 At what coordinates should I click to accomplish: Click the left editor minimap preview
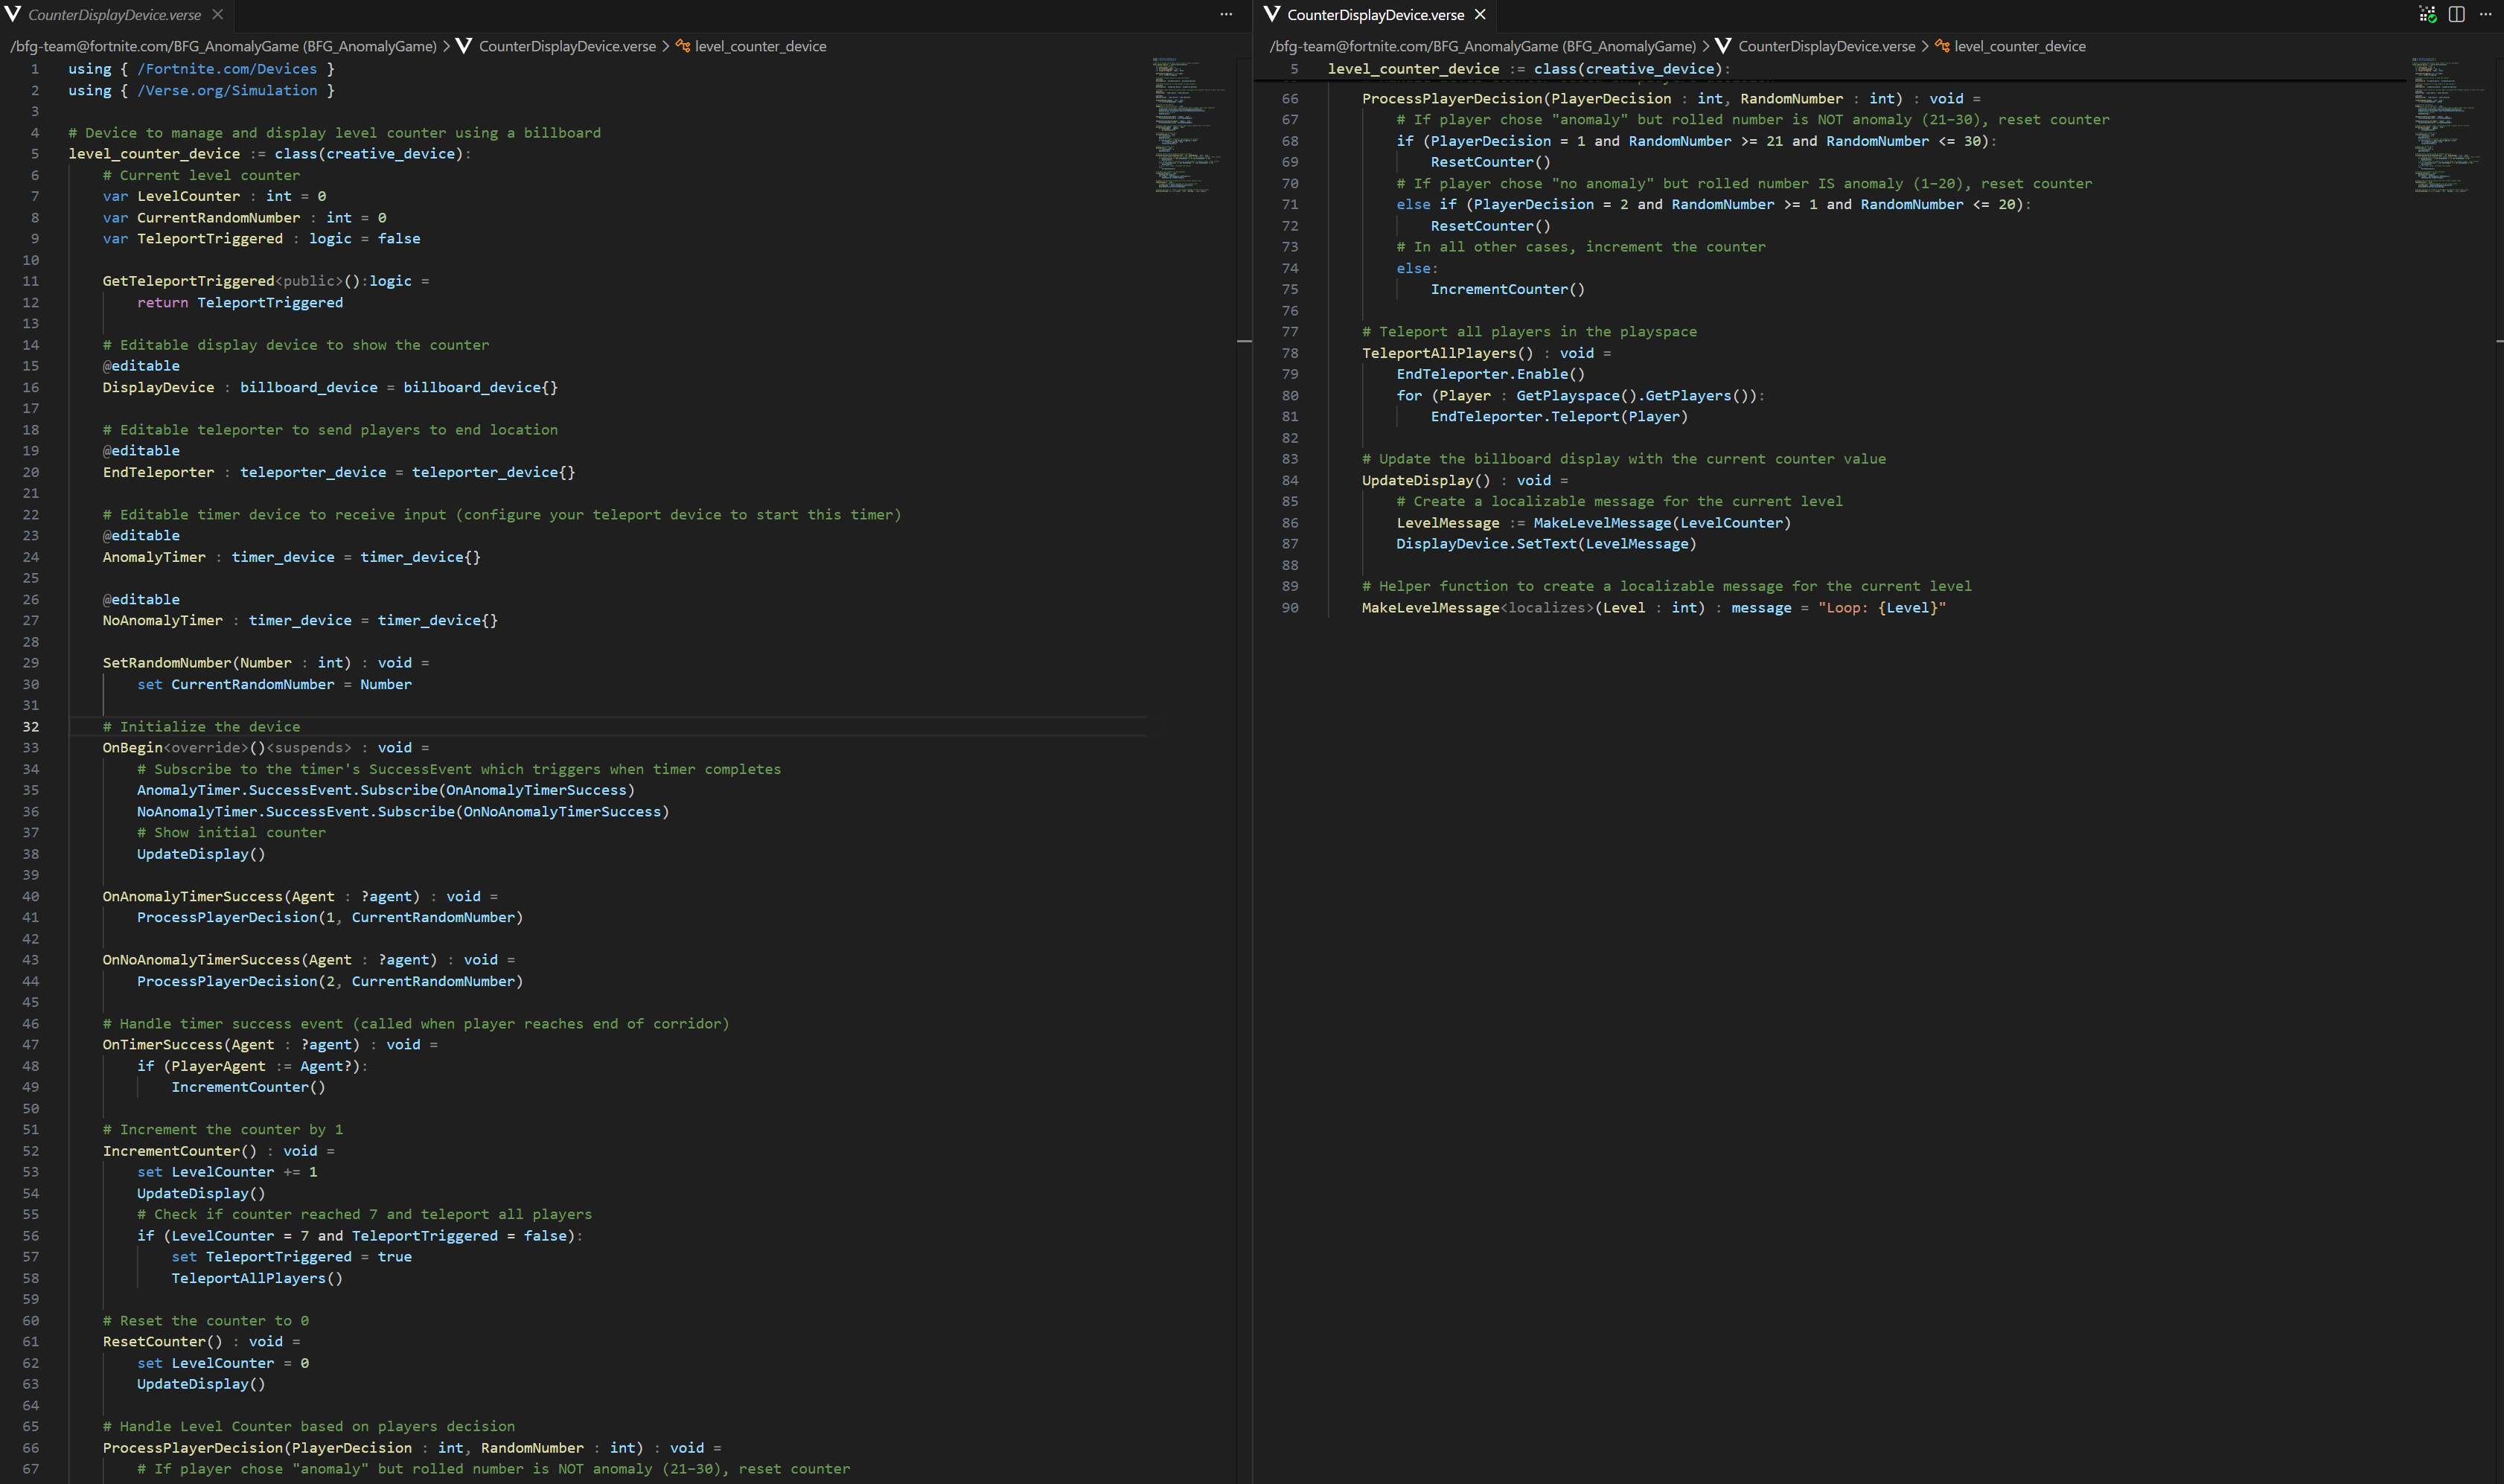[1190, 125]
